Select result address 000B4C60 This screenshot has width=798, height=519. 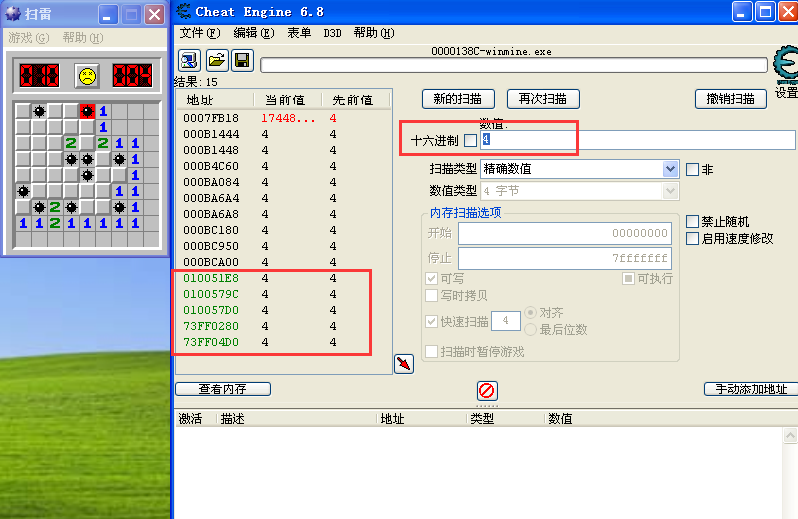[x=211, y=166]
